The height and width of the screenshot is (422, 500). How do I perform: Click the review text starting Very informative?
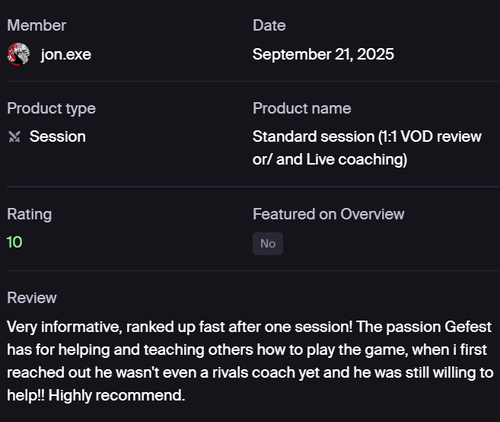[x=250, y=361]
